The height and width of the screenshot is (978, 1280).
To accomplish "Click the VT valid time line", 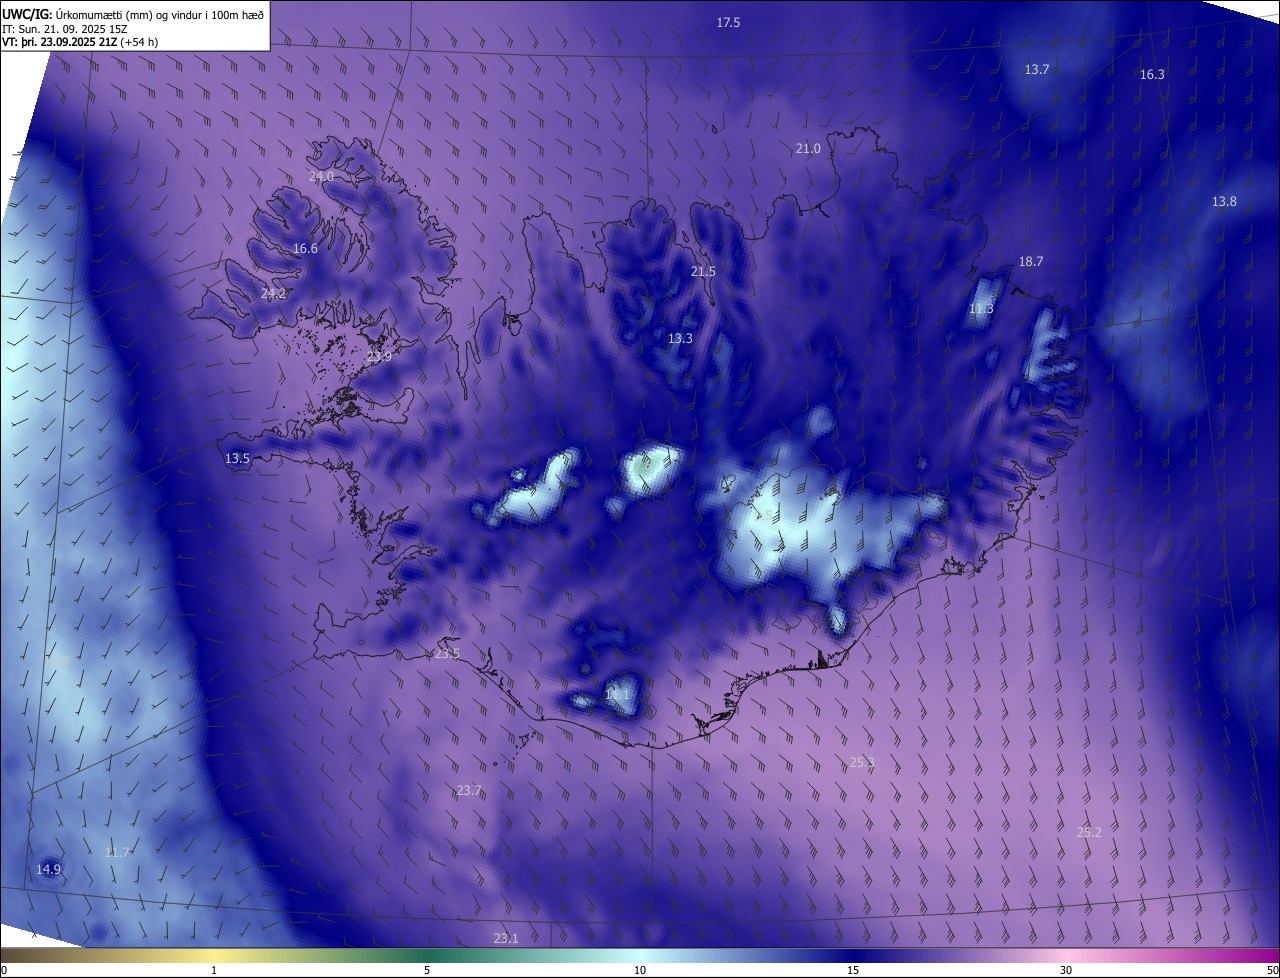I will pyautogui.click(x=80, y=42).
